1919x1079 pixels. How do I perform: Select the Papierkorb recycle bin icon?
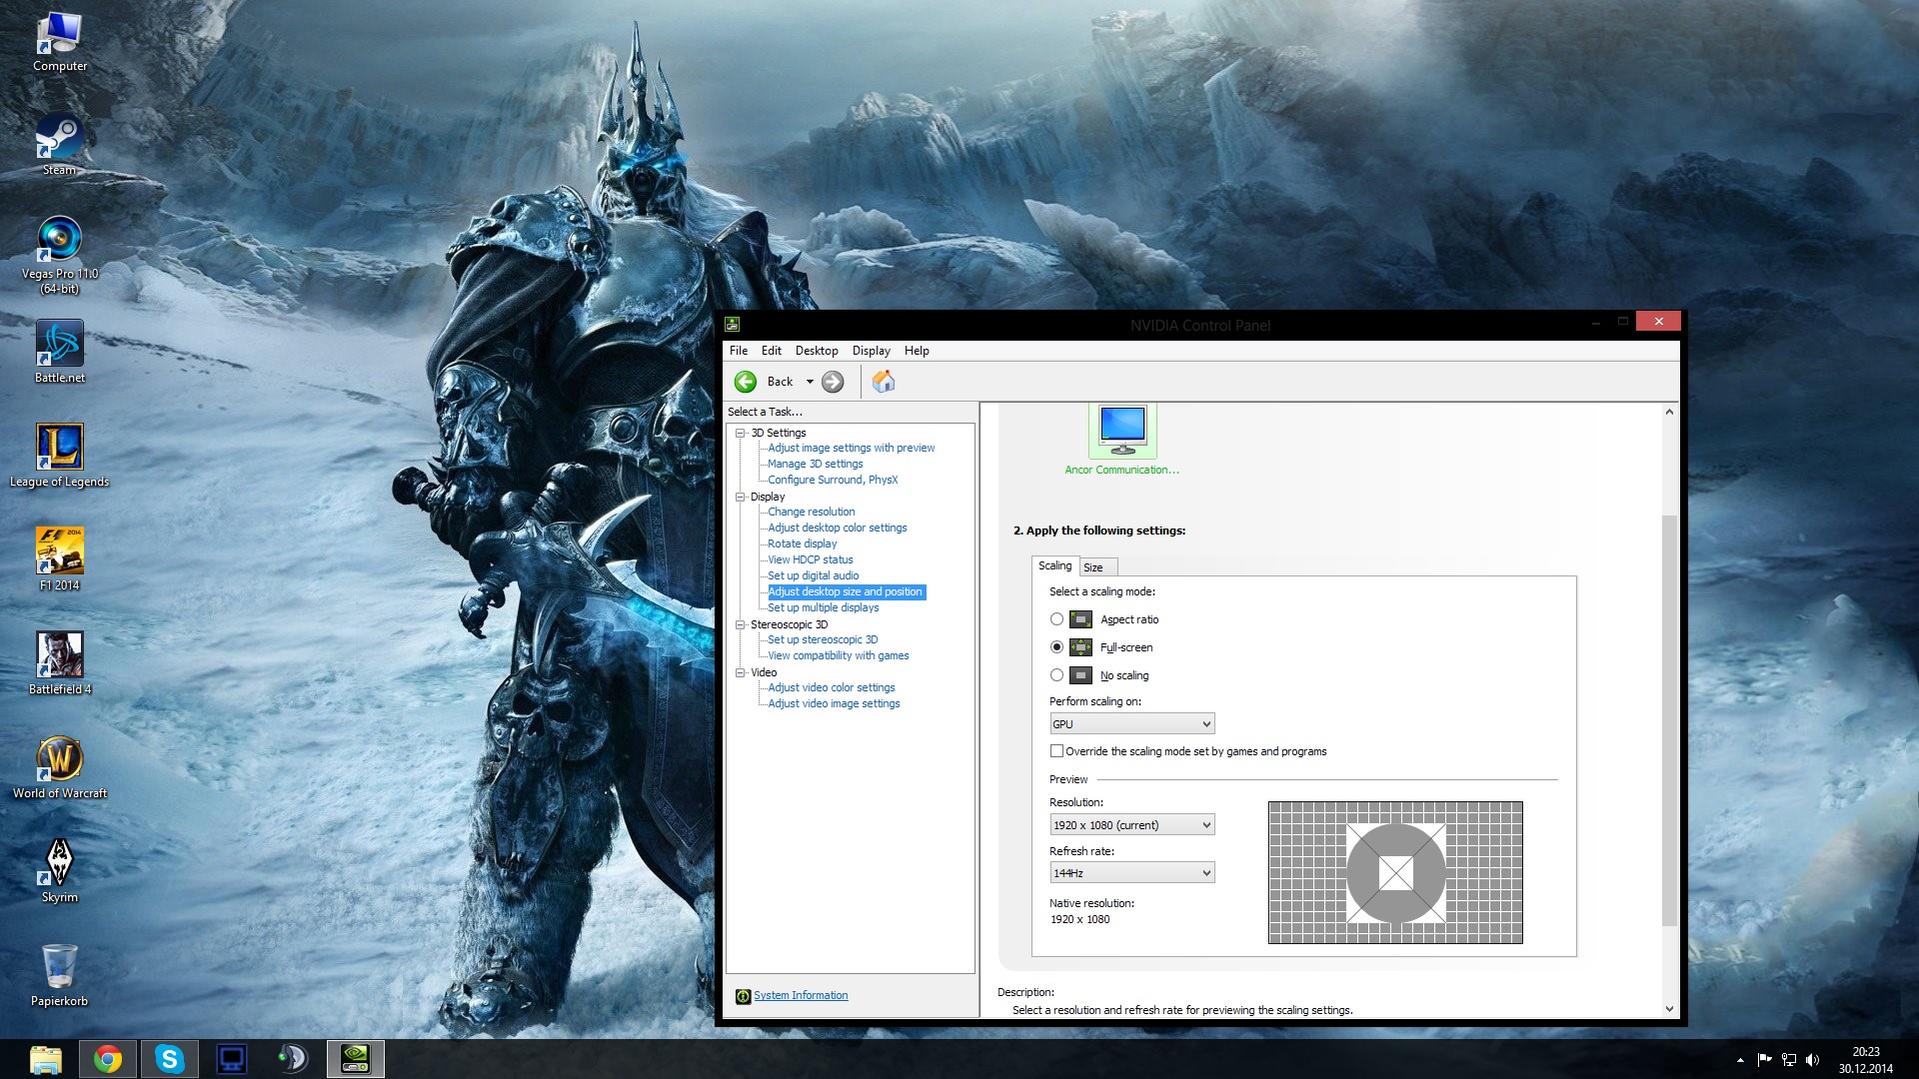(x=60, y=976)
